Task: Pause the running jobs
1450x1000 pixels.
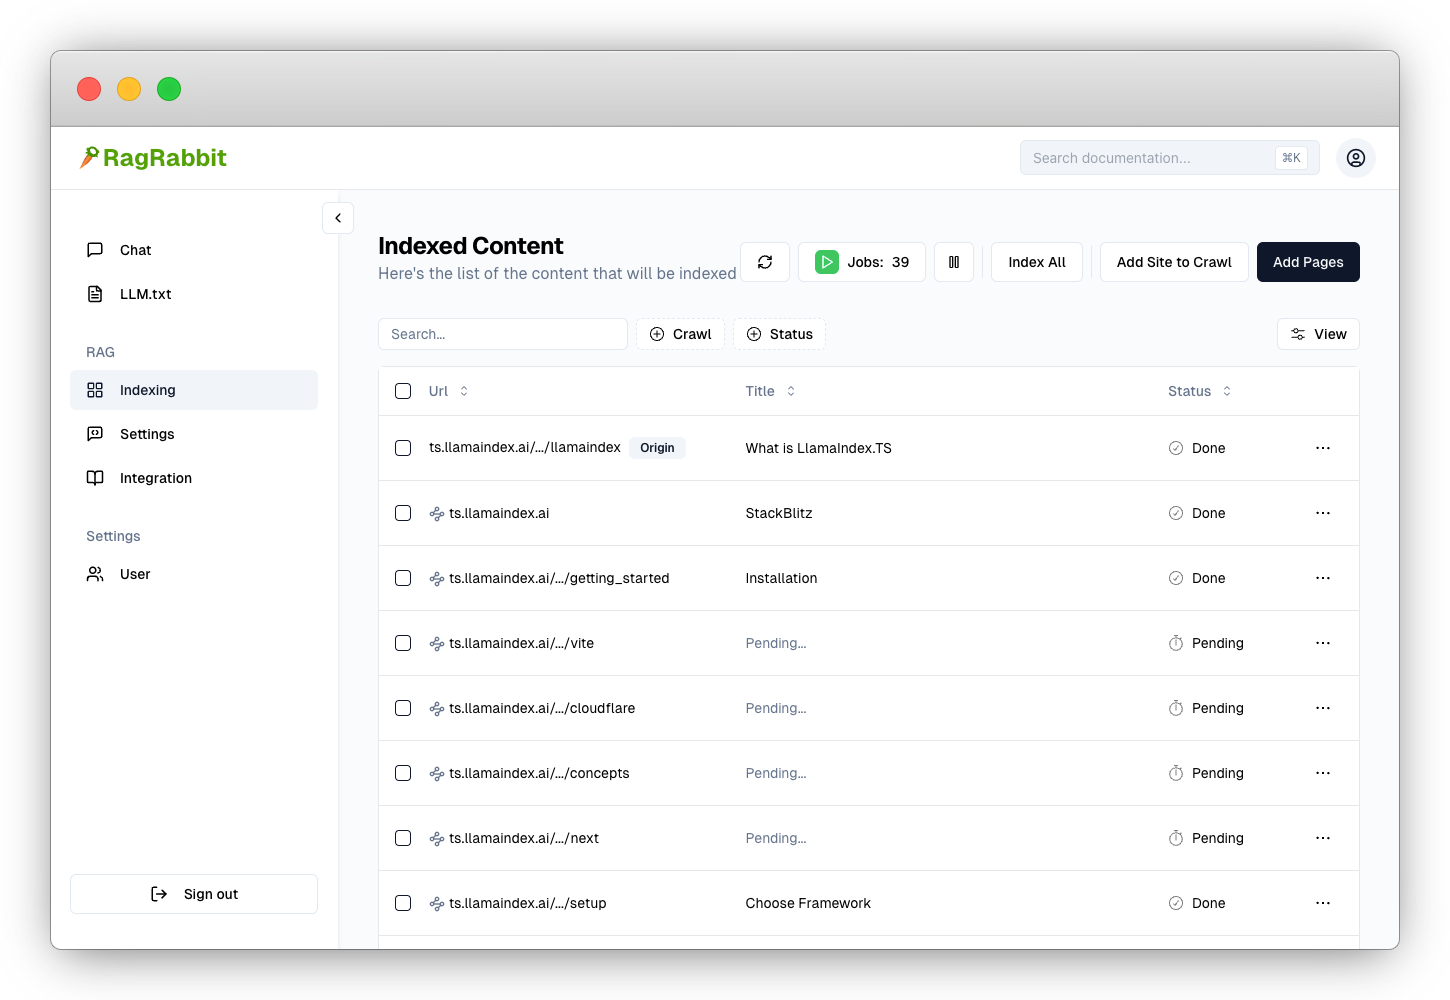Action: coord(954,262)
